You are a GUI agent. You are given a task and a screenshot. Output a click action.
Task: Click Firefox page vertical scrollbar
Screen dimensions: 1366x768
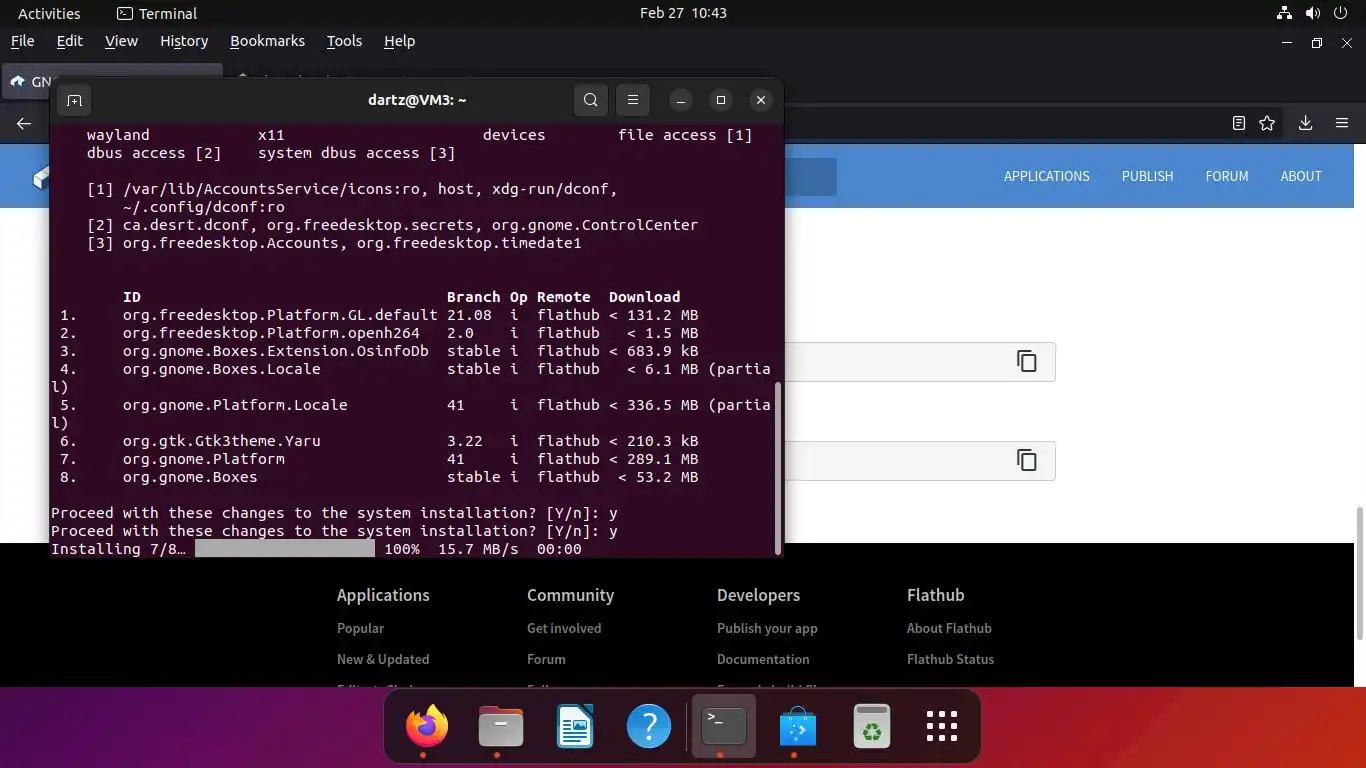1360,573
